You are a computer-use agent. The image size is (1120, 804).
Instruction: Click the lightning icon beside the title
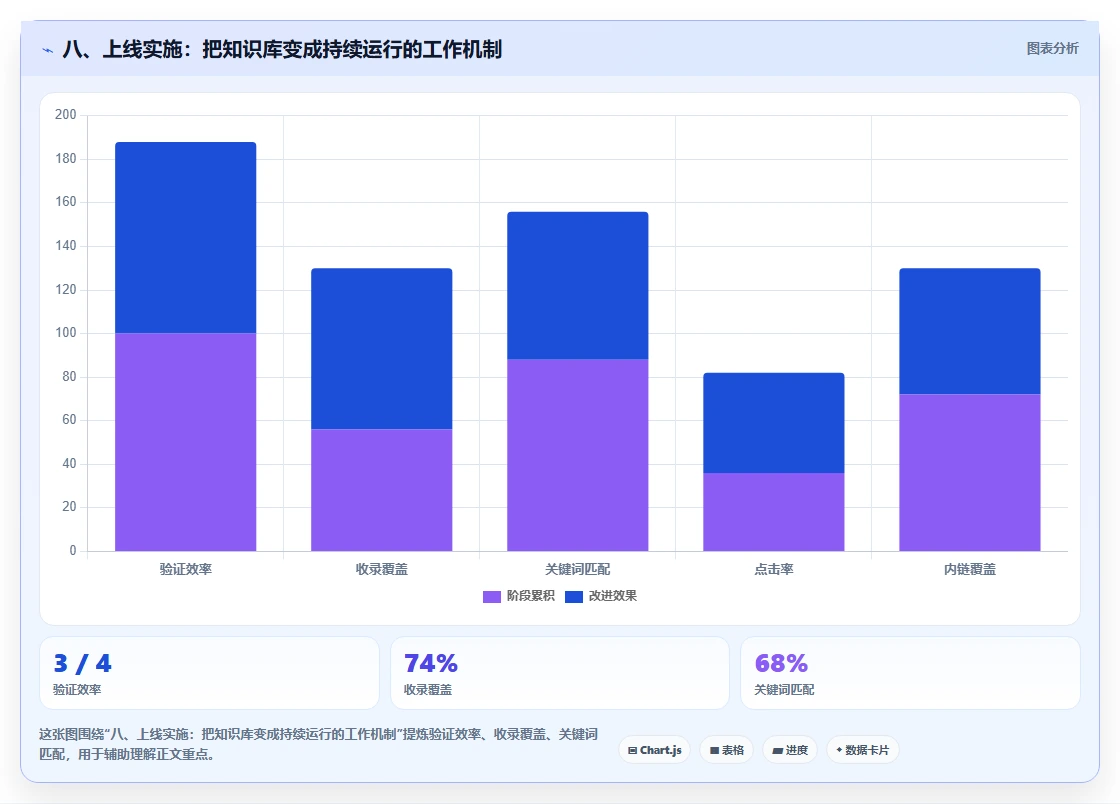pos(48,50)
